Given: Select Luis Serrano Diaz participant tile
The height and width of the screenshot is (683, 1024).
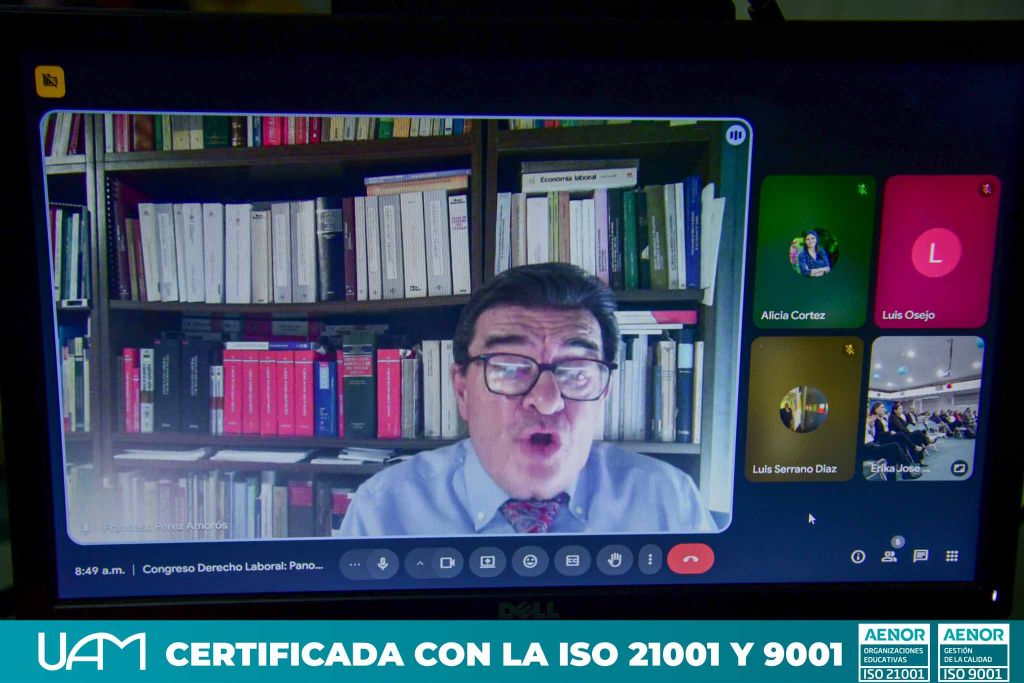Looking at the screenshot, I should pos(804,409).
